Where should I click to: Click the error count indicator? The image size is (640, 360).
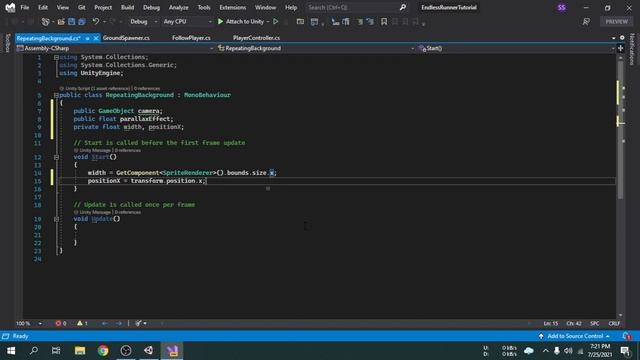click(x=60, y=323)
